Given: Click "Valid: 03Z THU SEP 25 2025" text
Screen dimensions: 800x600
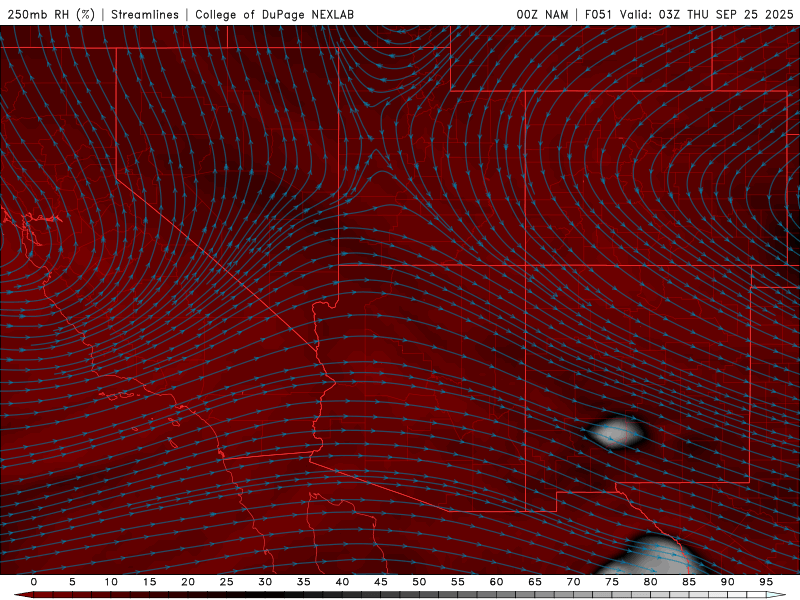Looking at the screenshot, I should pos(707,14).
